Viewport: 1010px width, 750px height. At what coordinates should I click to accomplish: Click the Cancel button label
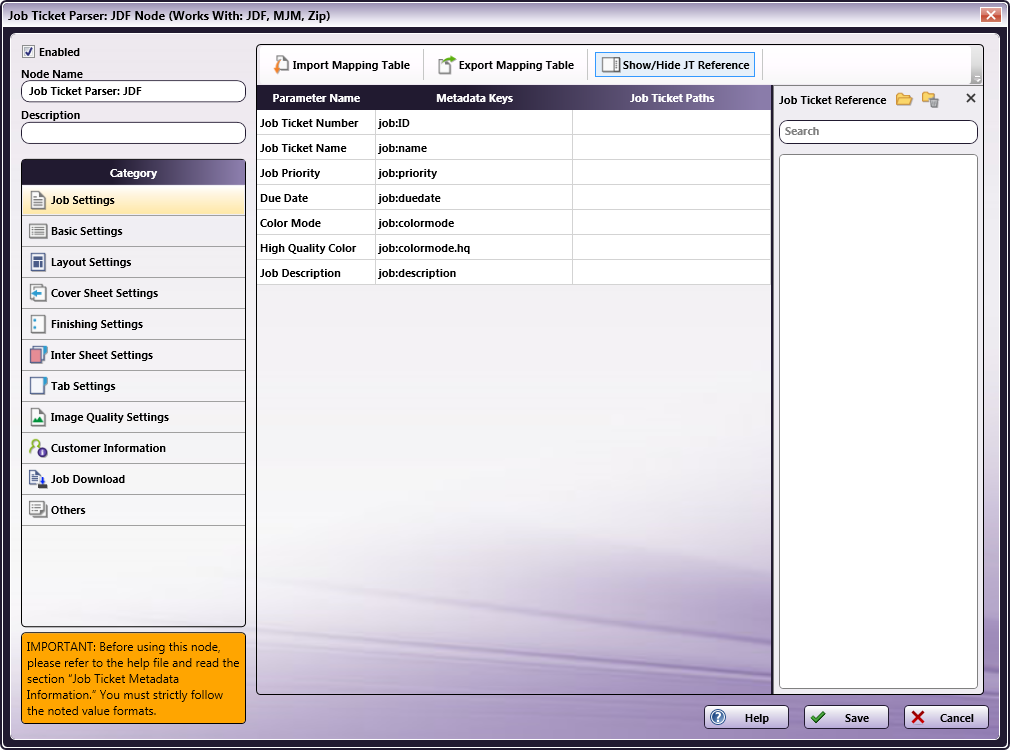tap(957, 718)
